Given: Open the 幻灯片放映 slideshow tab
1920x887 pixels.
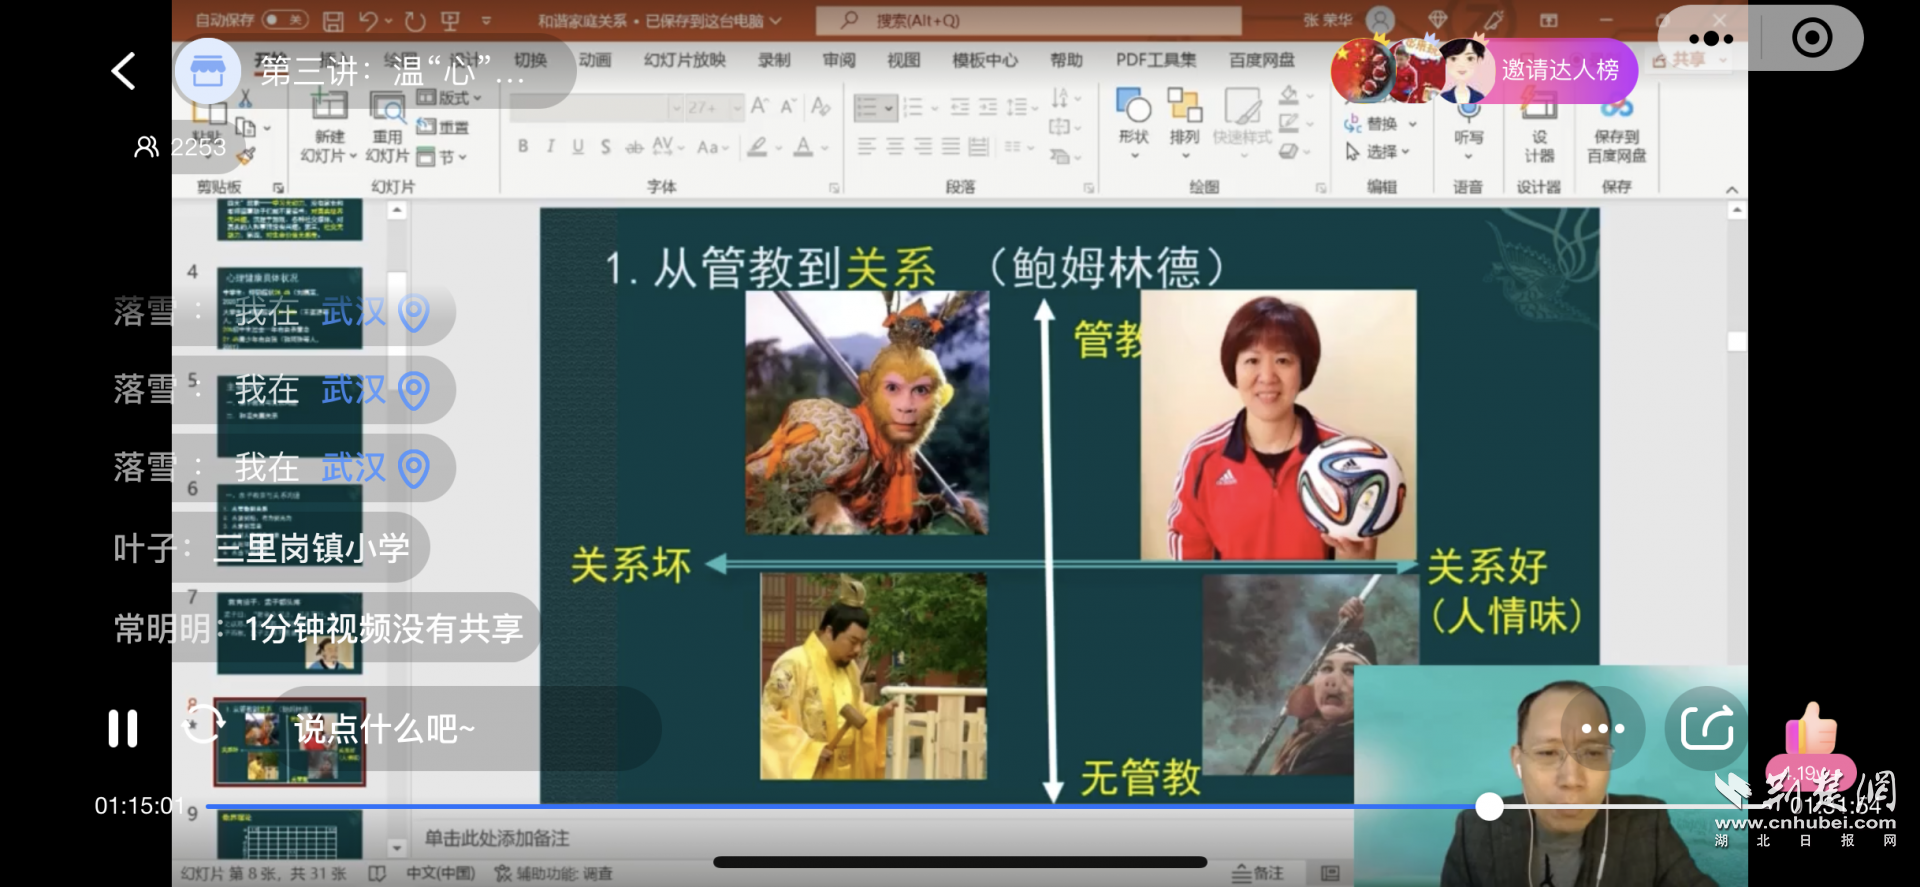Looking at the screenshot, I should 685,60.
